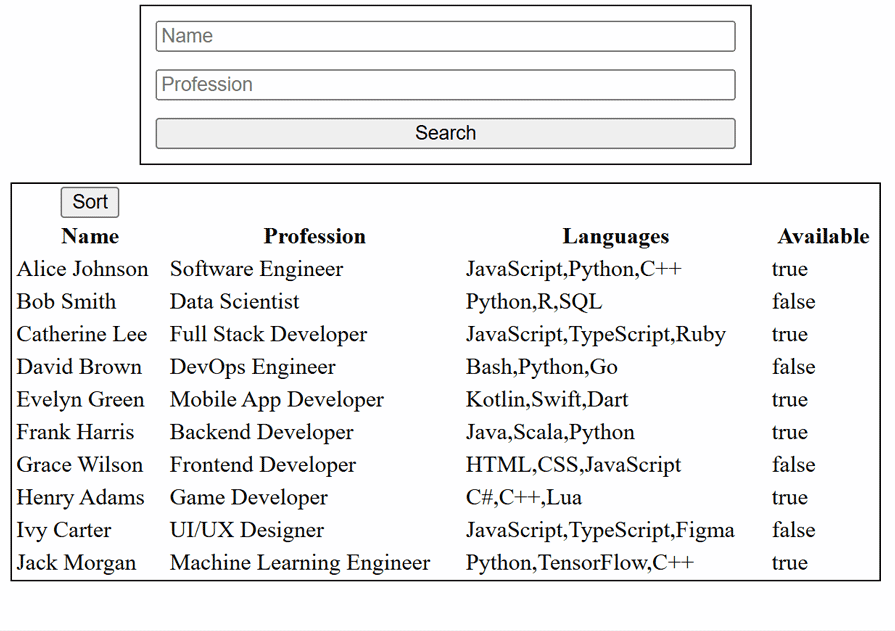Select the Software Engineer cell
The width and height of the screenshot is (895, 631).
256,269
